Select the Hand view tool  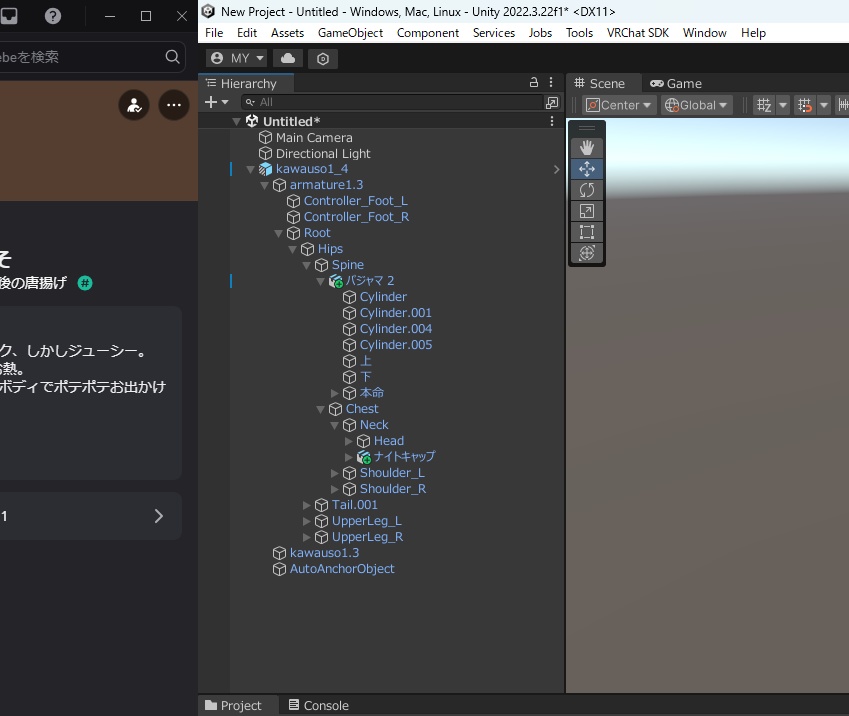tap(587, 147)
